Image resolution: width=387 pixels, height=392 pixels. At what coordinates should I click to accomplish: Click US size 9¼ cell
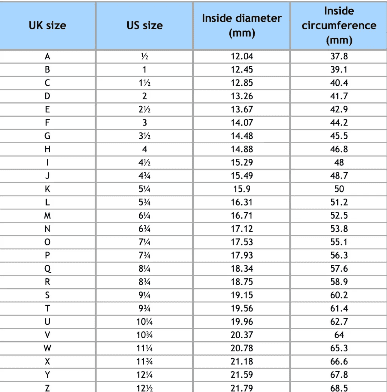tap(144, 295)
